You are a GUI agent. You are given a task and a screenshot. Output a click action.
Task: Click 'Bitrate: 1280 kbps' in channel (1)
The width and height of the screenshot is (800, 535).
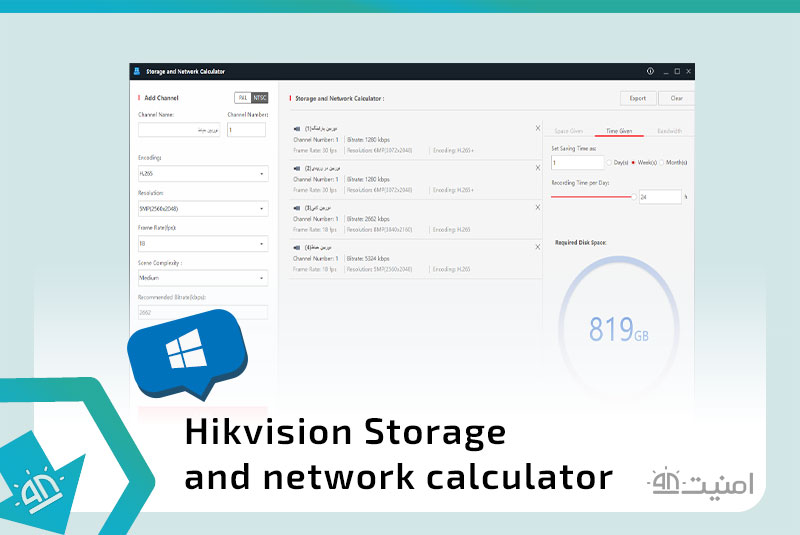(x=368, y=140)
